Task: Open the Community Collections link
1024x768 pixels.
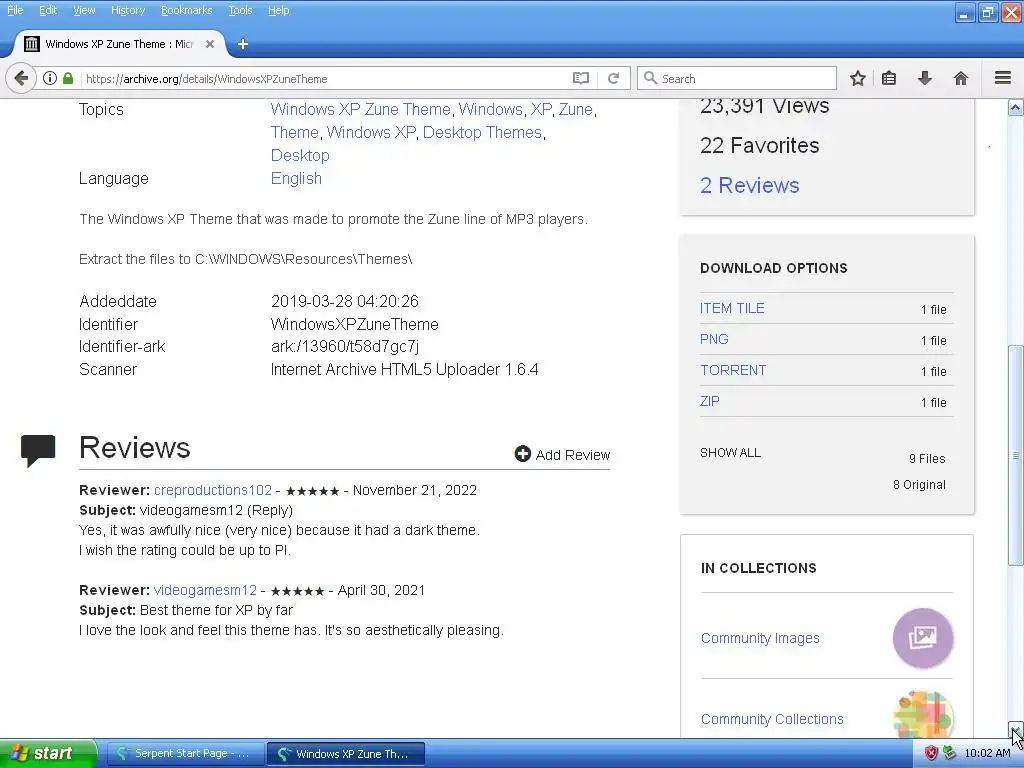Action: (772, 719)
